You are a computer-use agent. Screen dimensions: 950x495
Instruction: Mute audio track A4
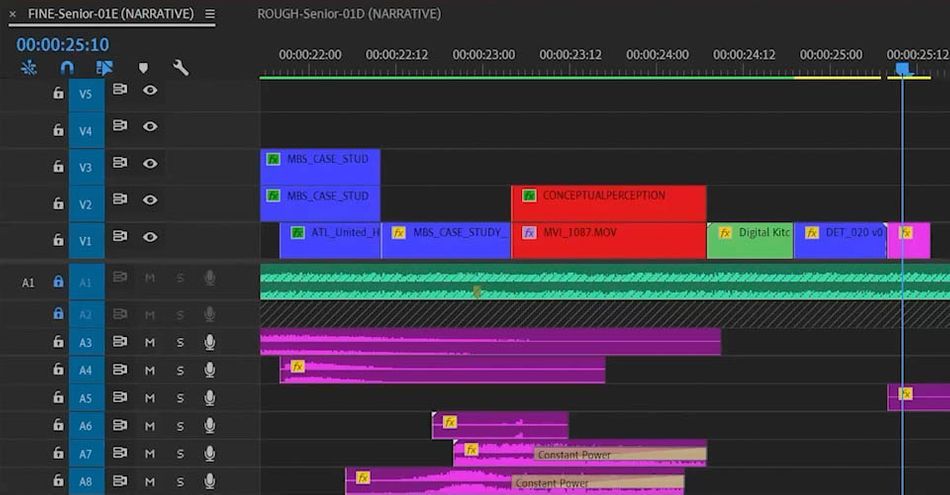coord(150,370)
